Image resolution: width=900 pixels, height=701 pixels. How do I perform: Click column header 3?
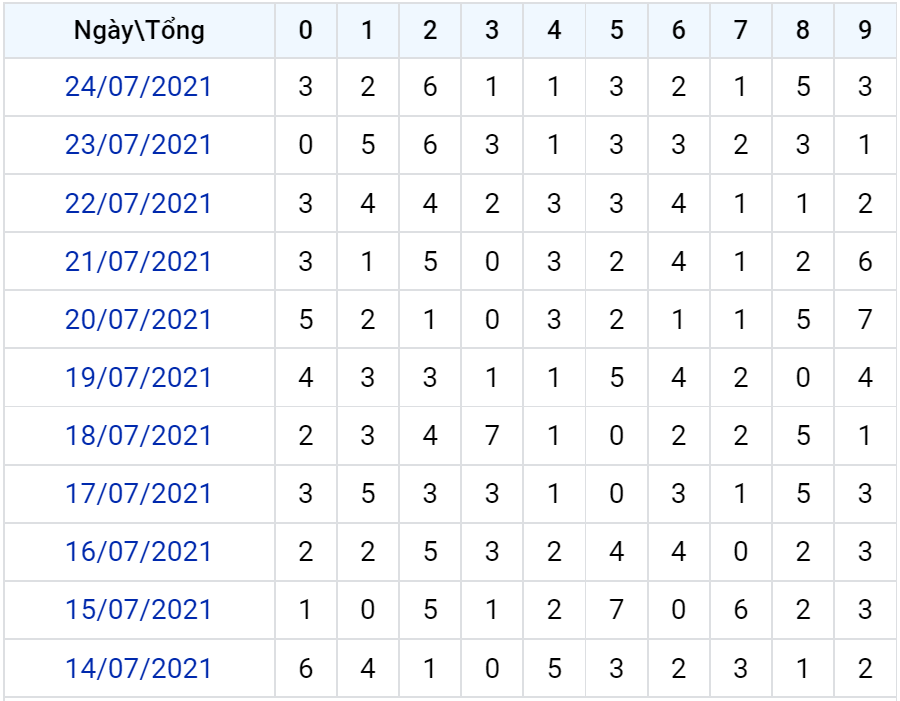click(492, 30)
